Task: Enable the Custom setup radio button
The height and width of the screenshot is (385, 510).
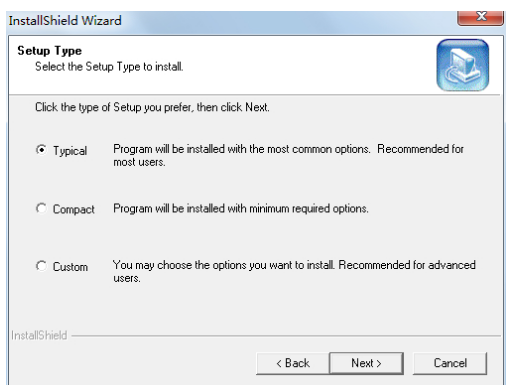Action: coord(41,266)
